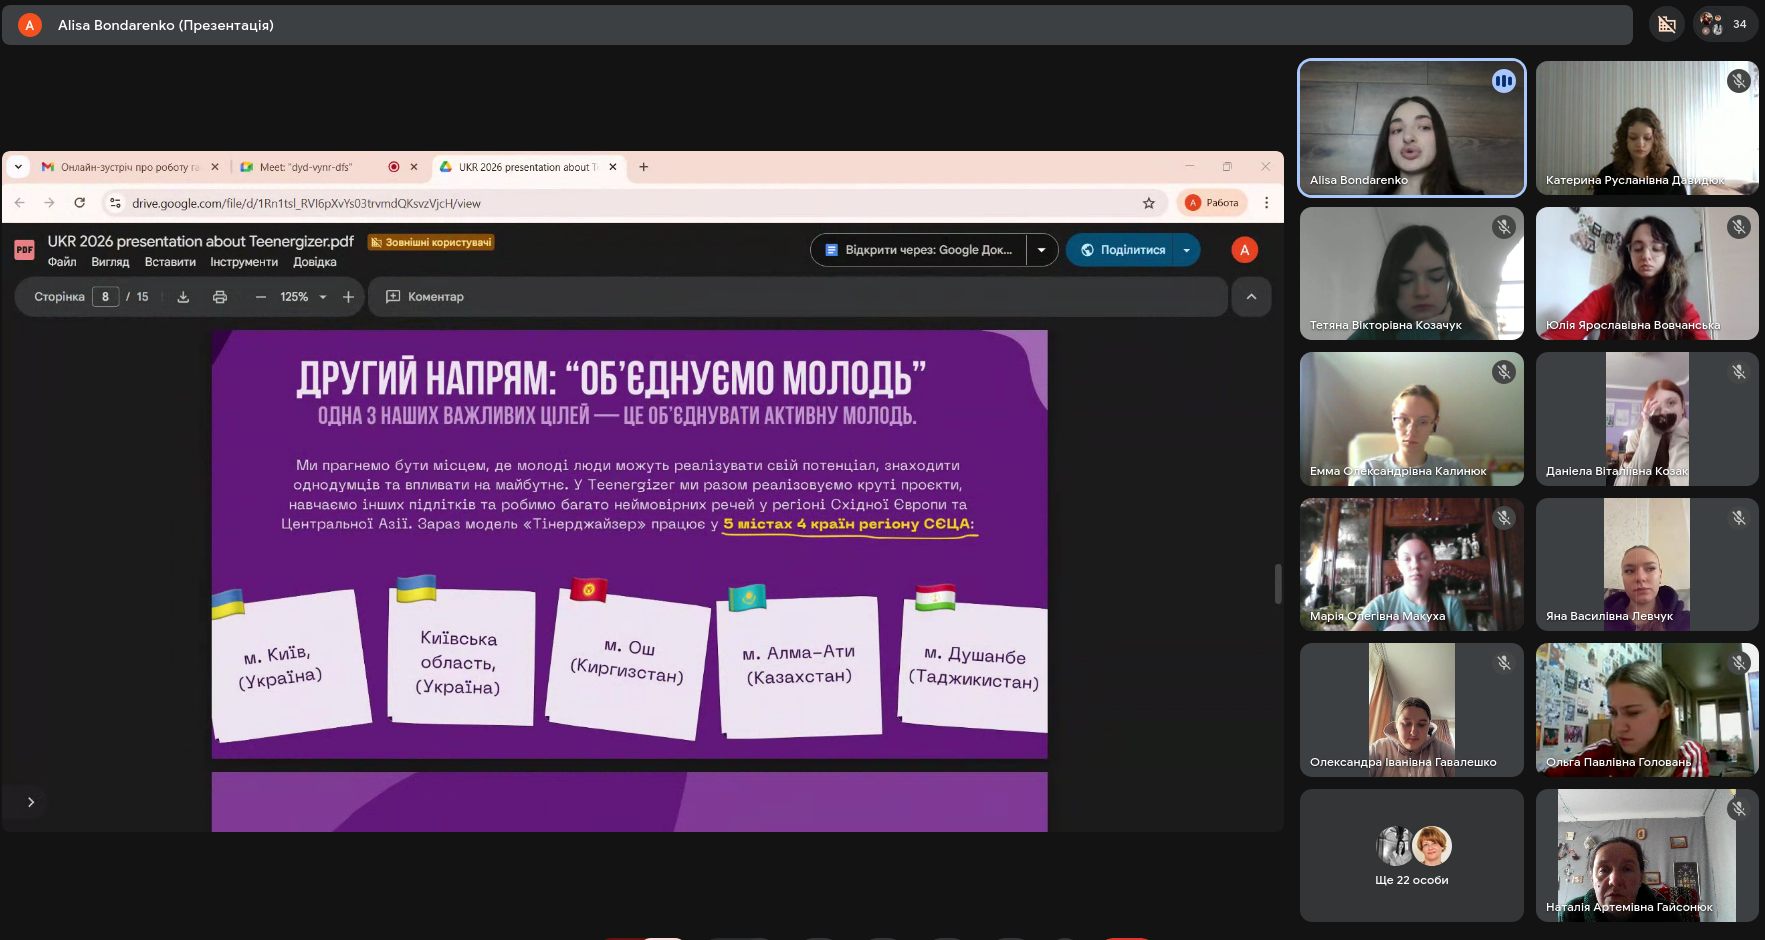Click the muted mic icon on Олександра Іванівна Гавалешко's tile
This screenshot has height=940, width=1765.
(x=1504, y=663)
